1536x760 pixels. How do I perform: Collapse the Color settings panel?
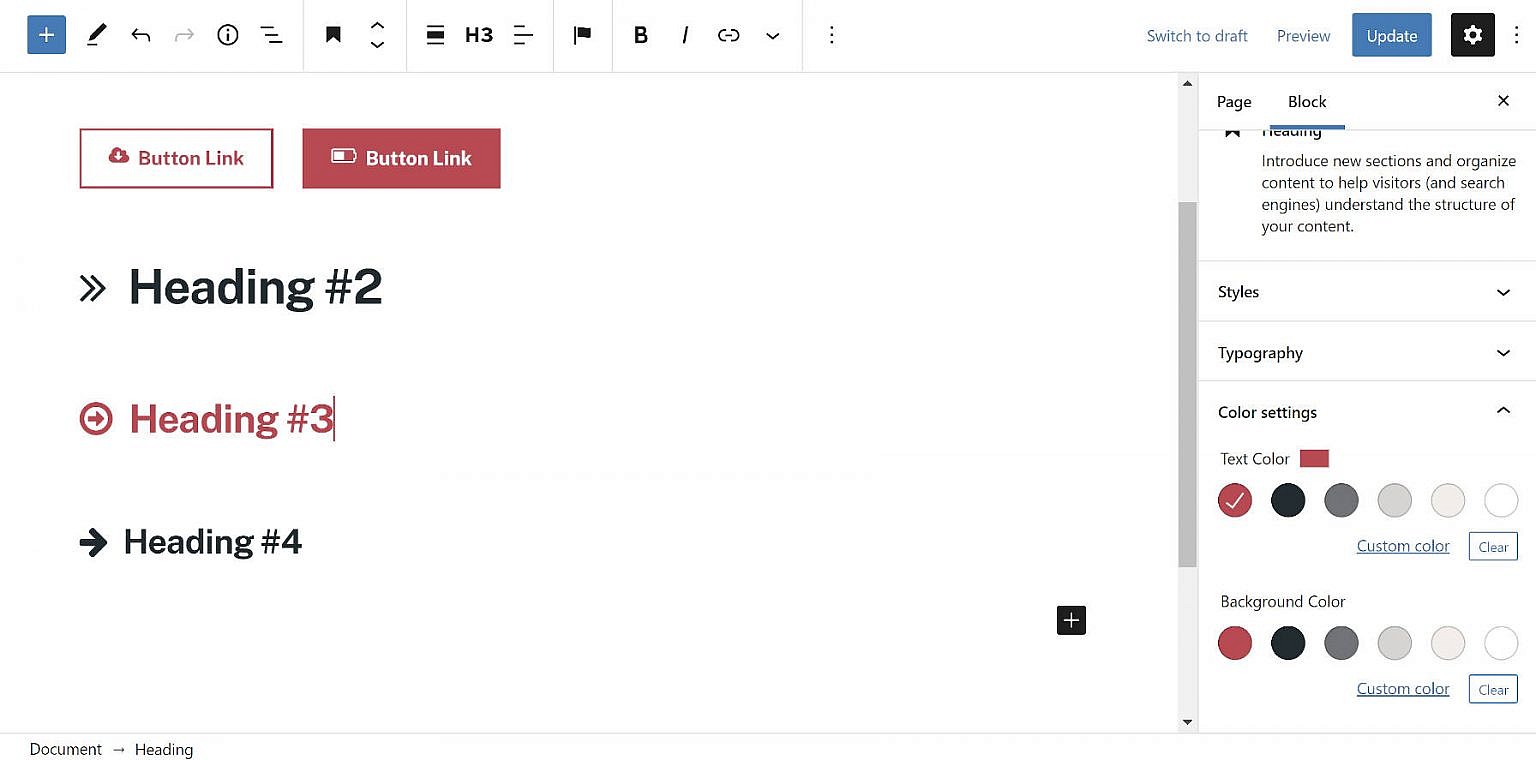(1366, 412)
